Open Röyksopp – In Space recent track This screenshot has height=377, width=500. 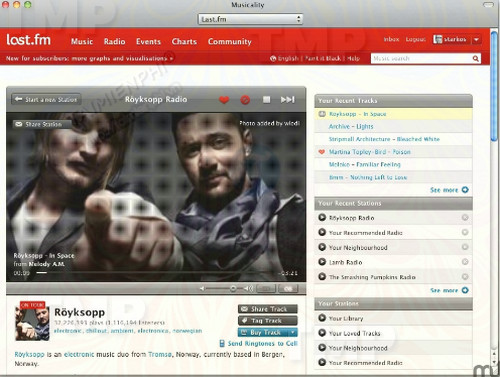point(357,114)
